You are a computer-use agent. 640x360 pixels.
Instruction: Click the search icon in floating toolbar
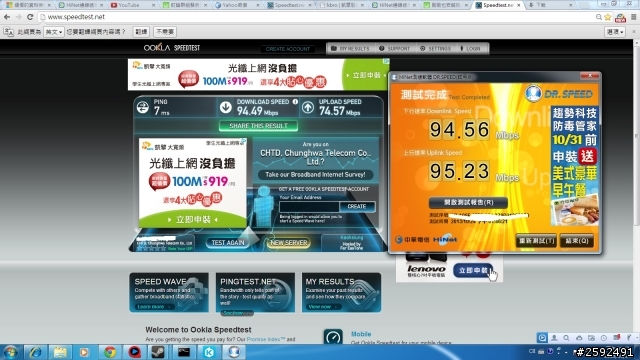tap(567, 338)
